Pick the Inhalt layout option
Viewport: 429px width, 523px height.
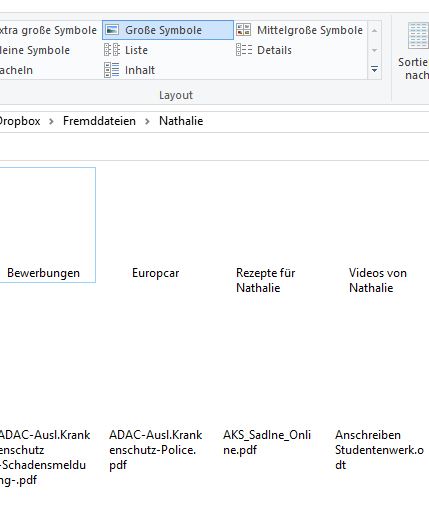coord(129,70)
